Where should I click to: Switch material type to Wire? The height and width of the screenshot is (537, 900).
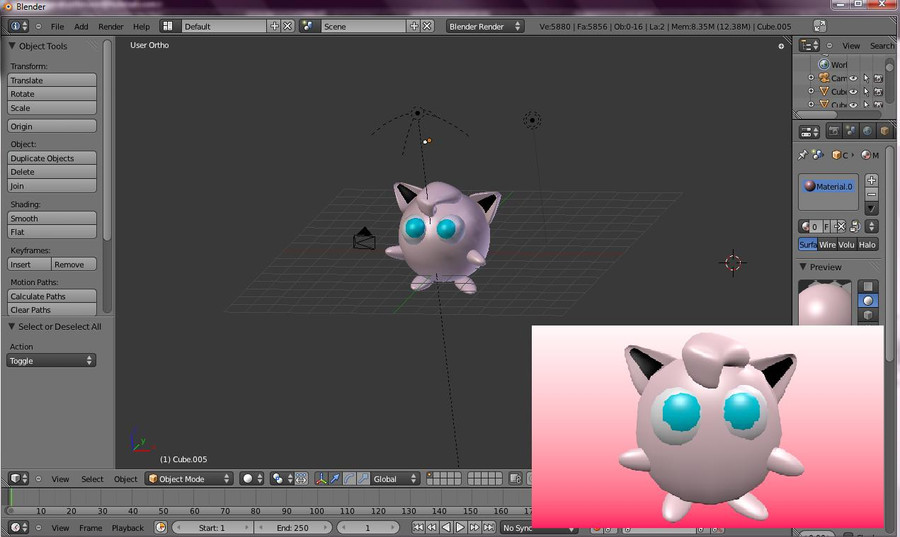(827, 244)
